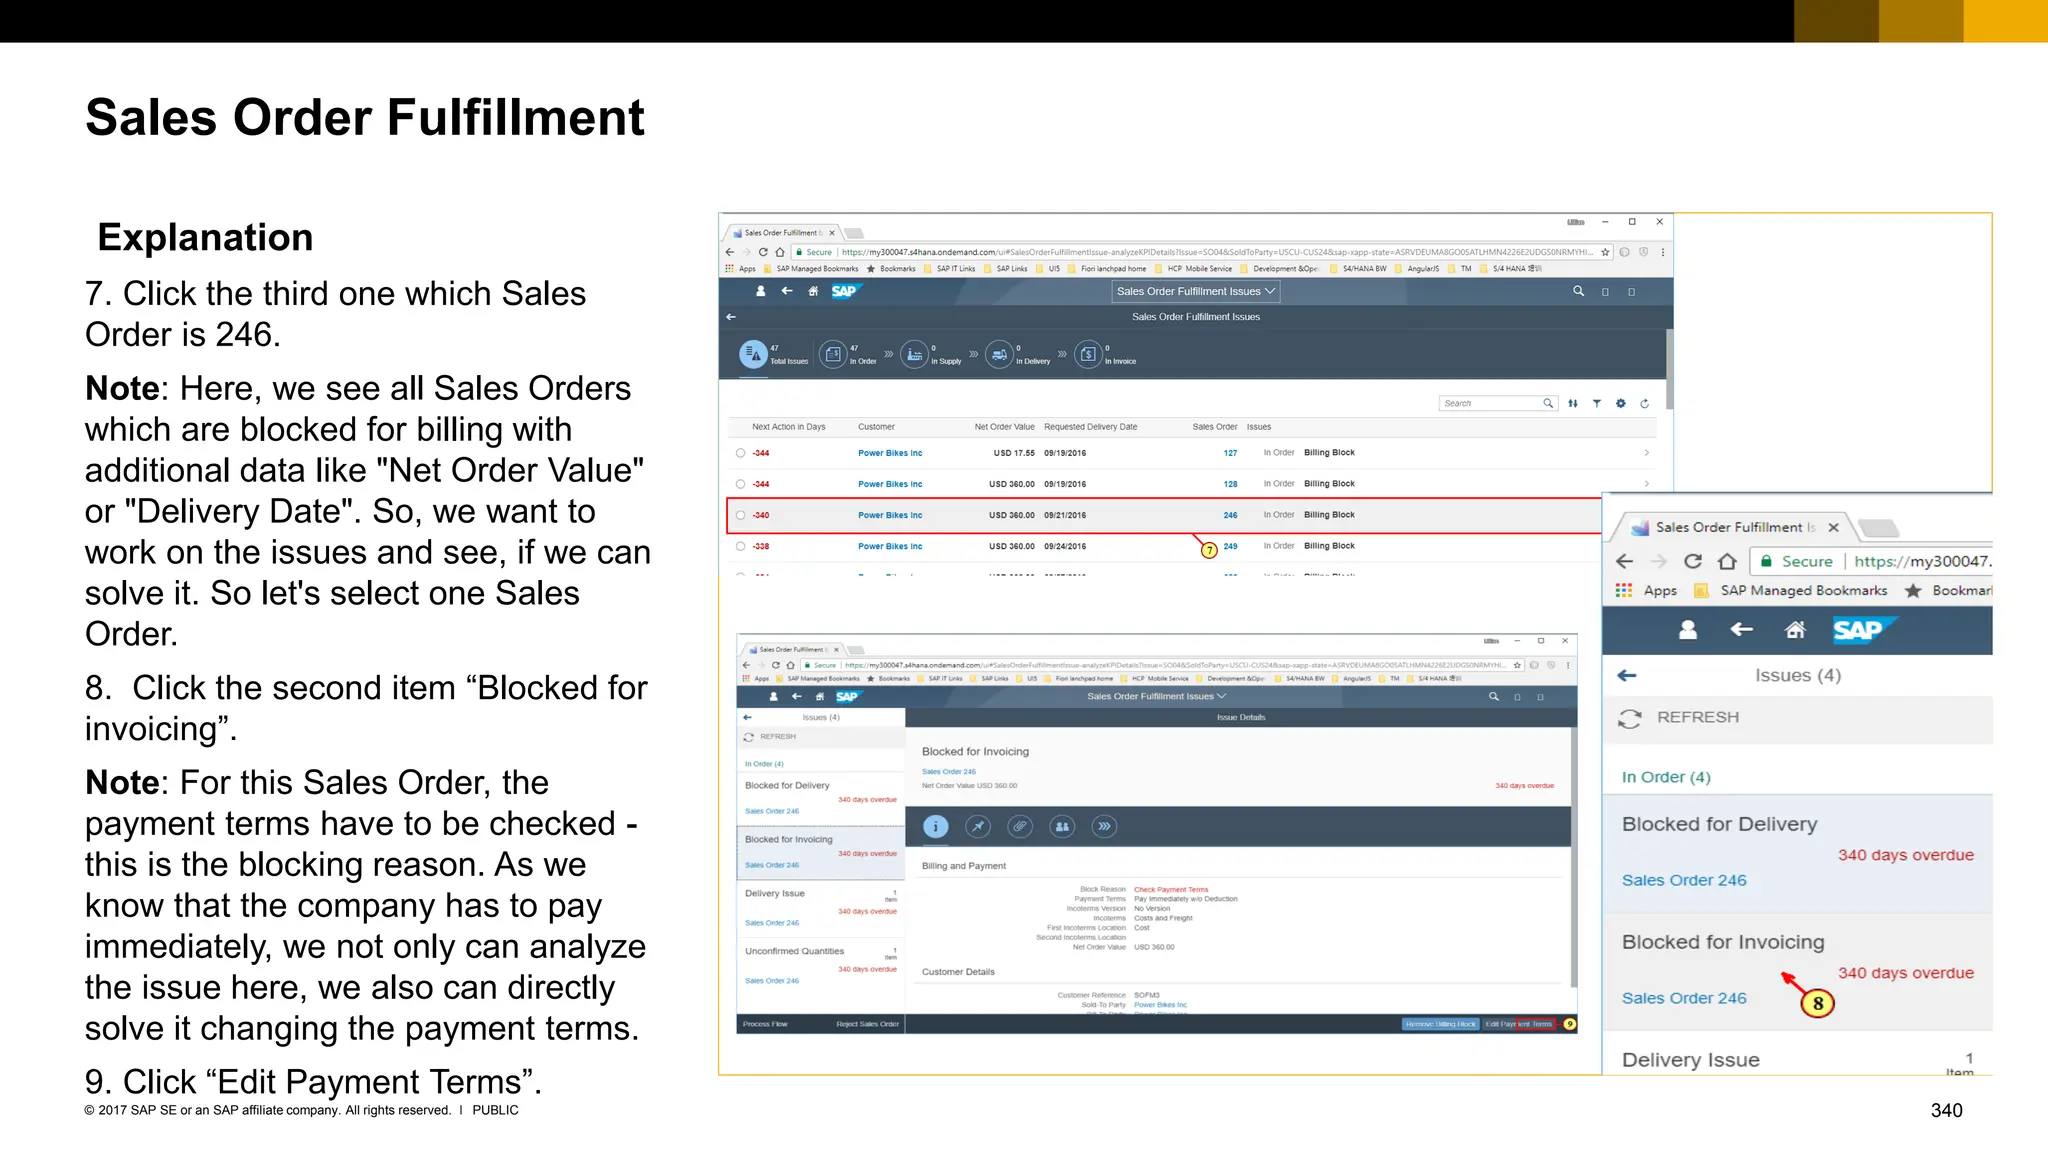
Task: Open Sales Order 249 link in table
Action: 1230,546
